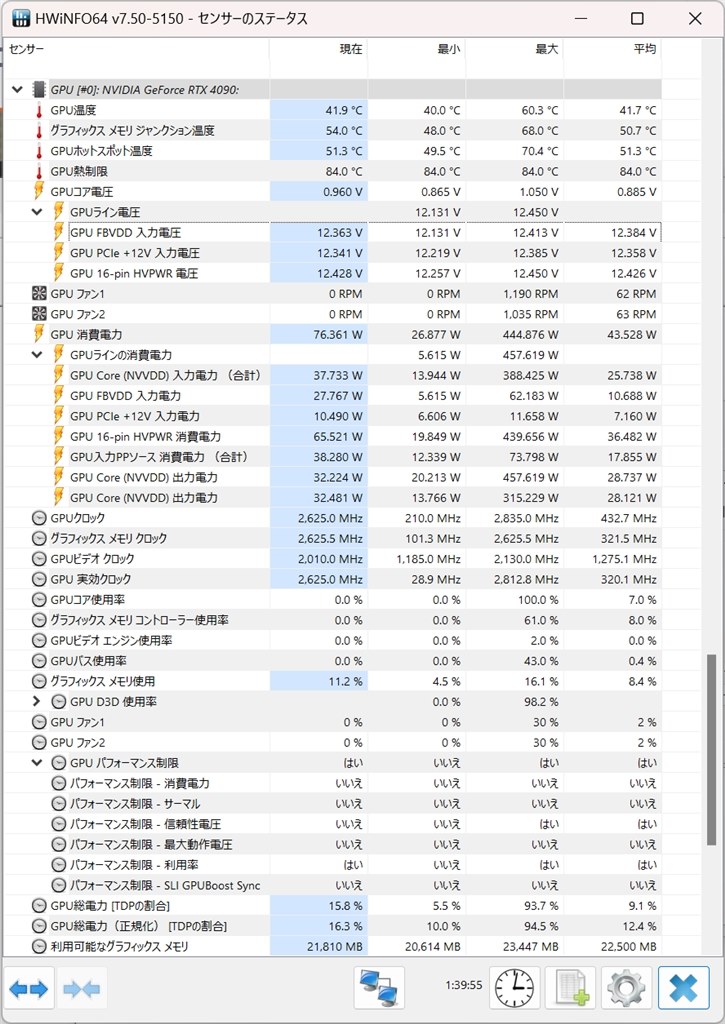The height and width of the screenshot is (1024, 725).
Task: Click the 1:39:55 elapsed time display
Action: [x=464, y=985]
